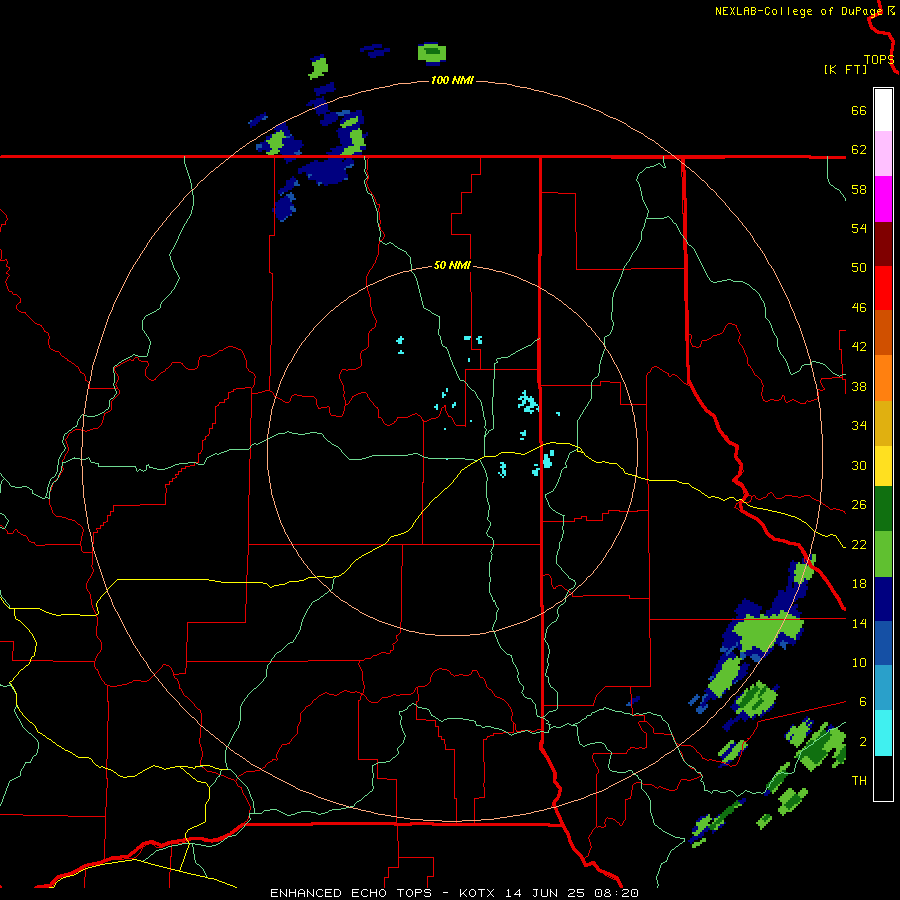Click the ENHANCED ECHO TOPS KOTX caption

pyautogui.click(x=454, y=893)
